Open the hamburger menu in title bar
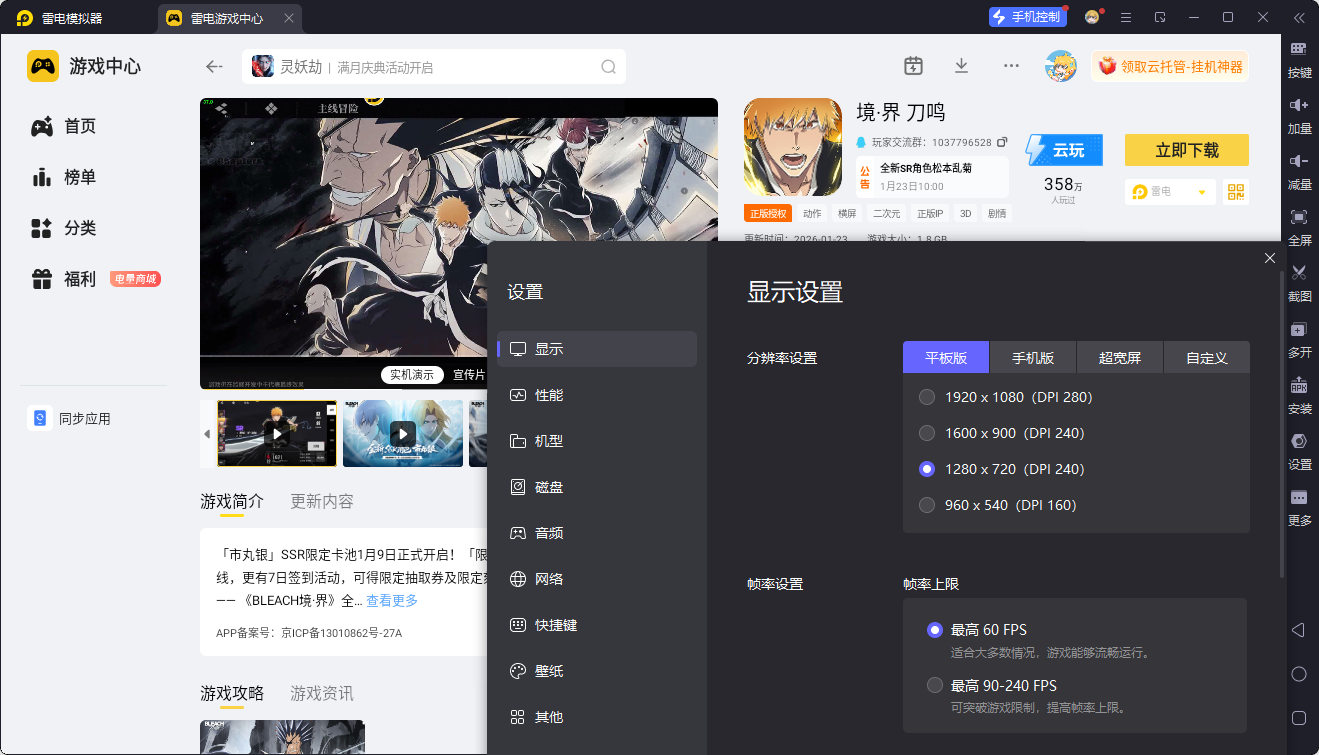1319x755 pixels. point(1126,18)
